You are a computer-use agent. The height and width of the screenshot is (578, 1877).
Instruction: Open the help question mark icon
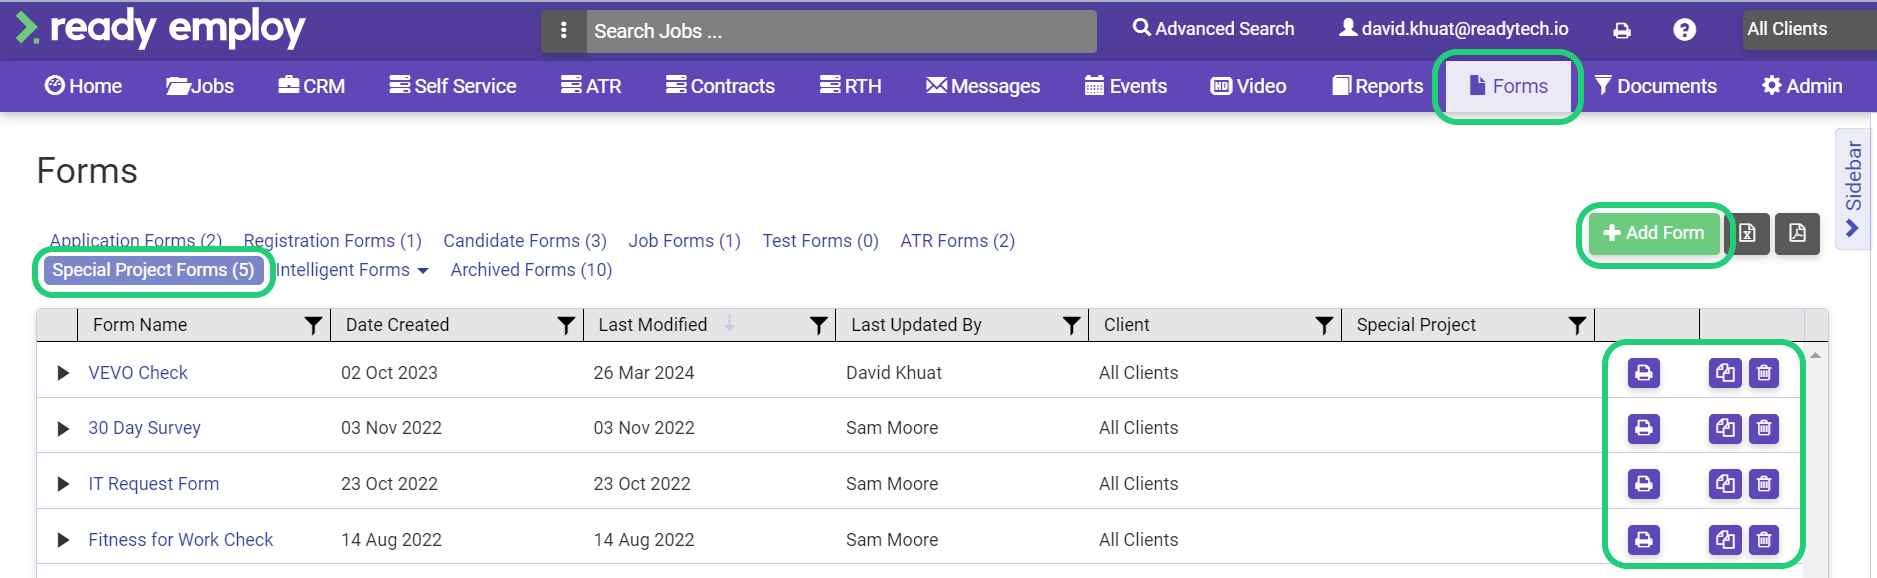tap(1684, 30)
